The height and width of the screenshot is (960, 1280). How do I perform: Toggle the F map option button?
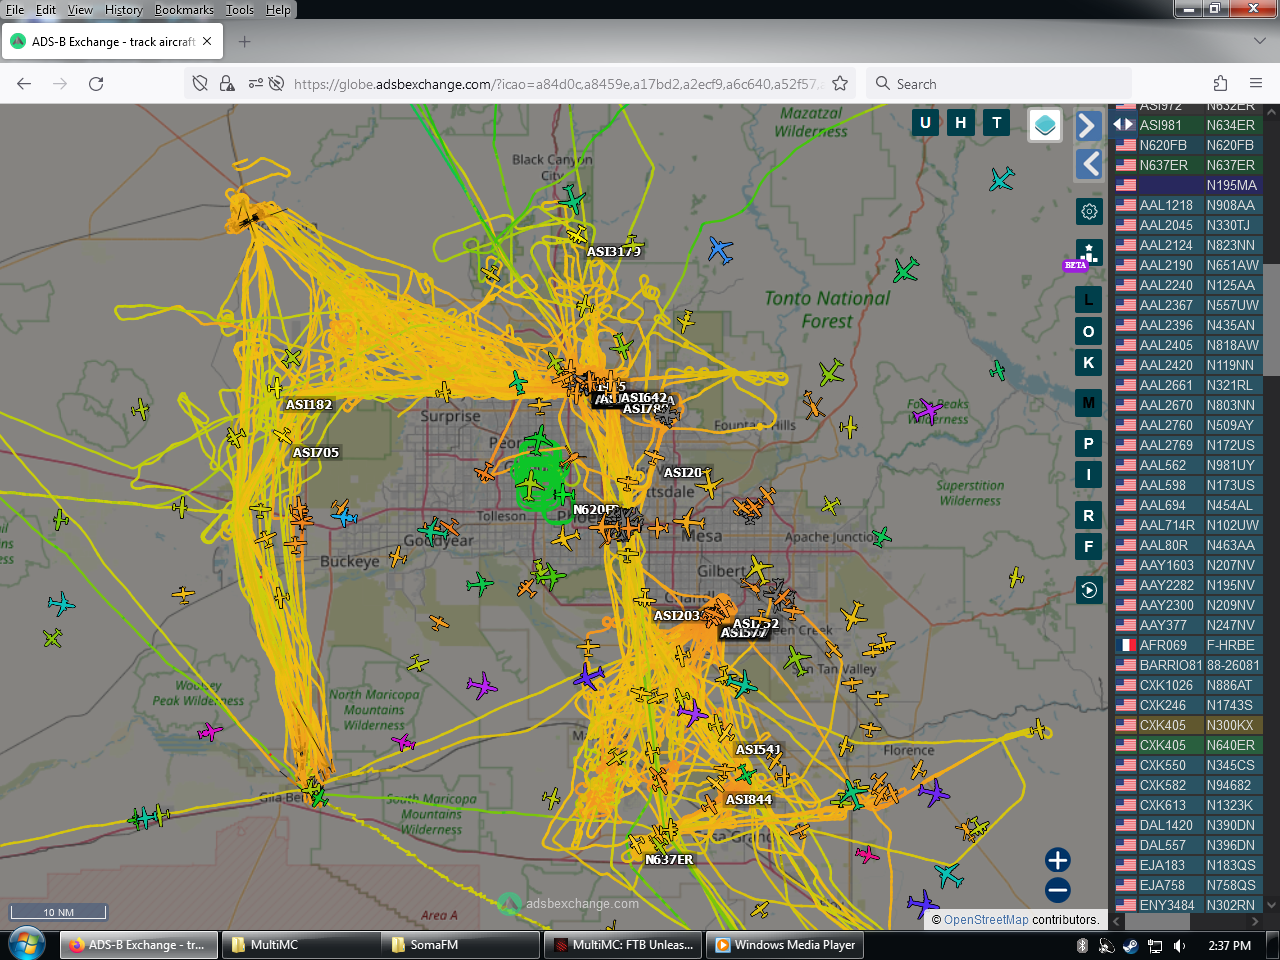pos(1089,546)
